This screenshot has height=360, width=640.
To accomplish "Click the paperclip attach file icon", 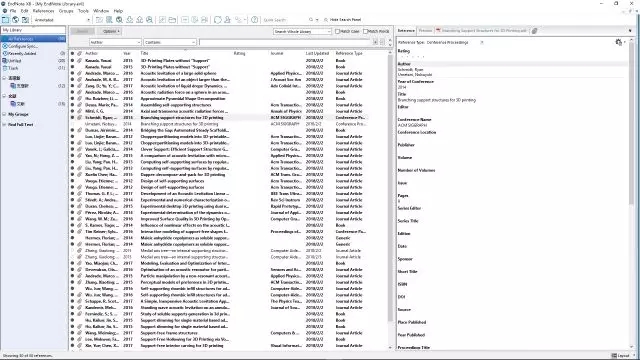I will pyautogui.click(x=534, y=31).
